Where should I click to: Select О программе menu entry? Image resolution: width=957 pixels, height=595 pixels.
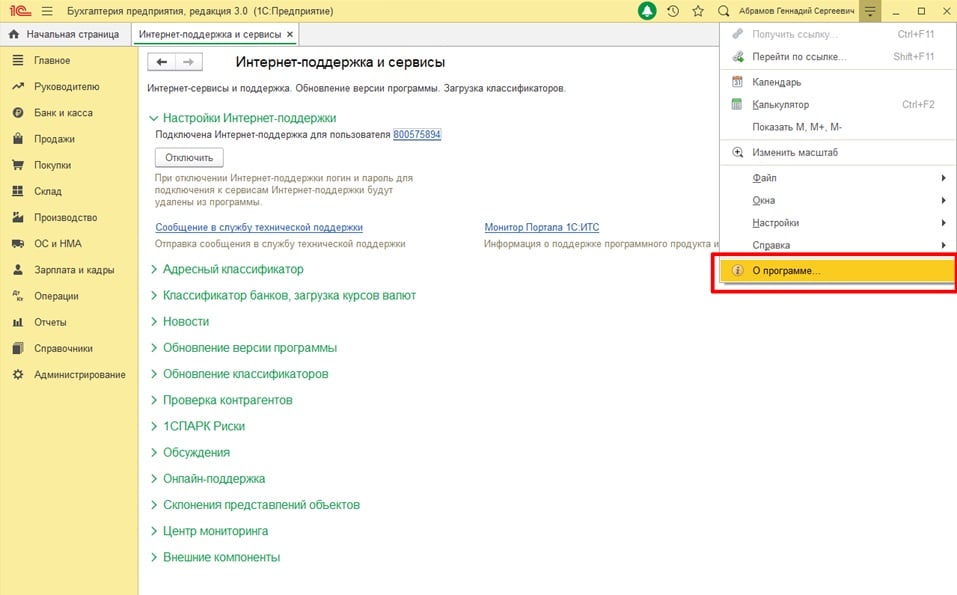tap(785, 271)
